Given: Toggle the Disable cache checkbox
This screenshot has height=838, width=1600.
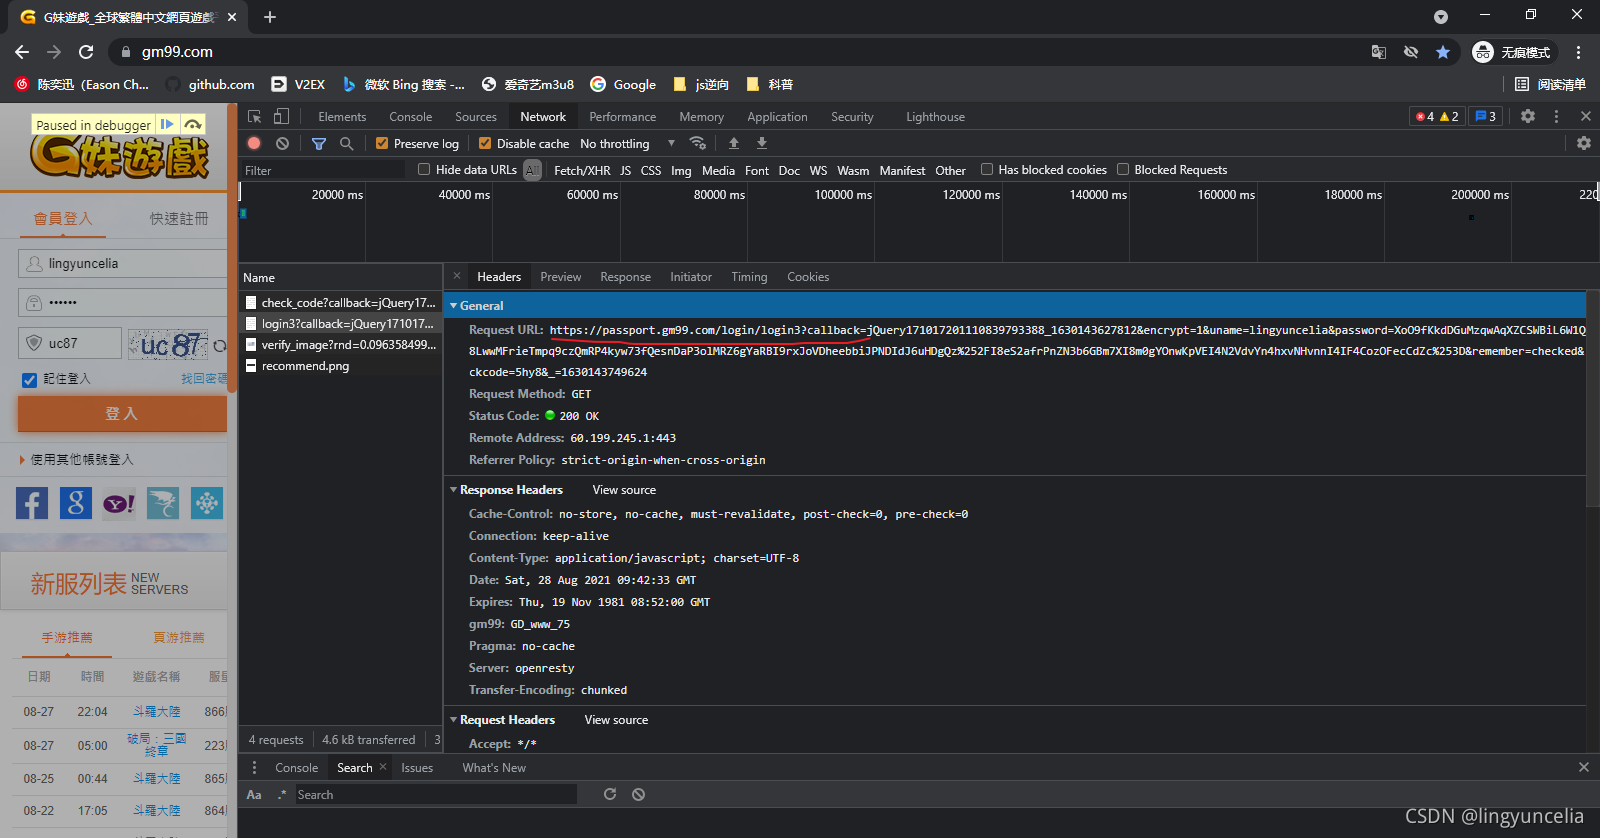Looking at the screenshot, I should coord(485,143).
